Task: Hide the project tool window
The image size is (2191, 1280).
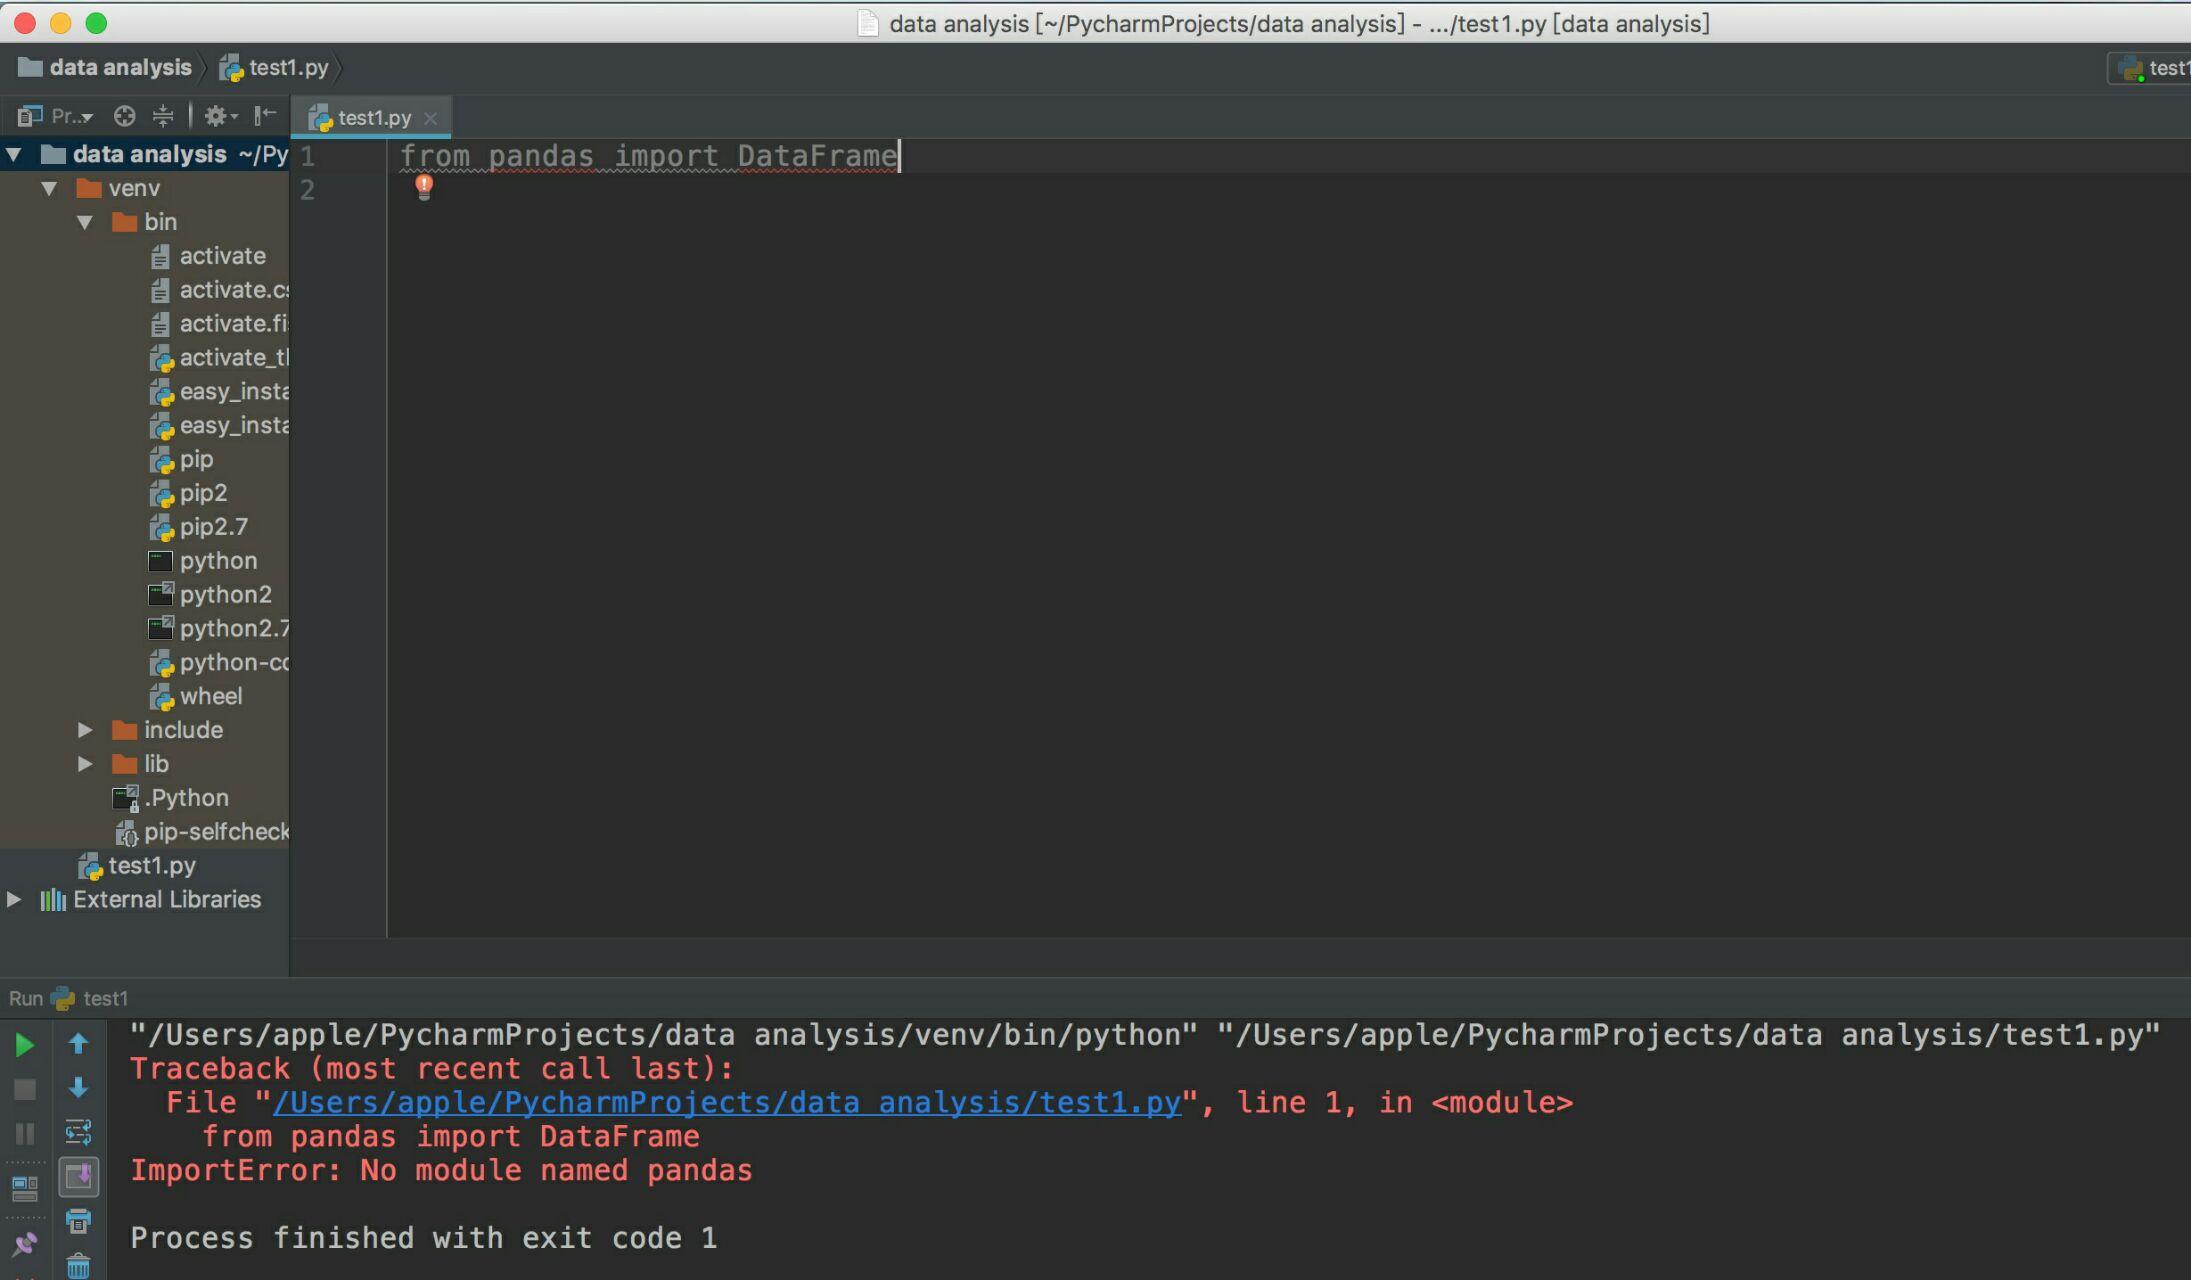Action: (264, 117)
